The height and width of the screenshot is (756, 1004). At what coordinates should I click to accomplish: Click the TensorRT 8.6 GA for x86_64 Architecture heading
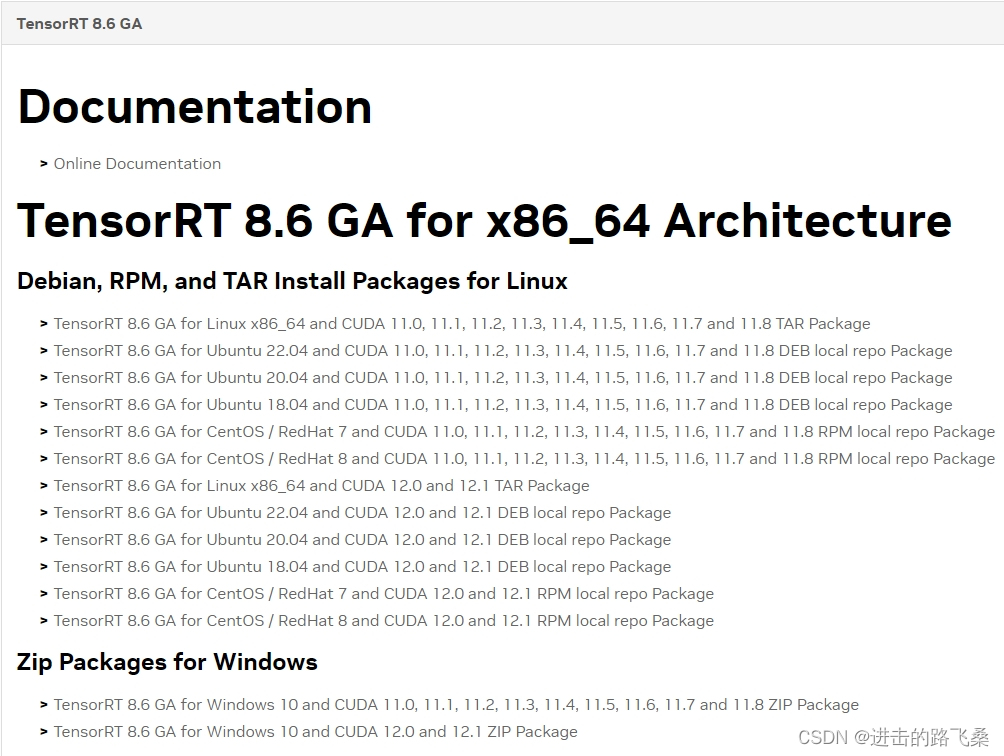pyautogui.click(x=485, y=221)
